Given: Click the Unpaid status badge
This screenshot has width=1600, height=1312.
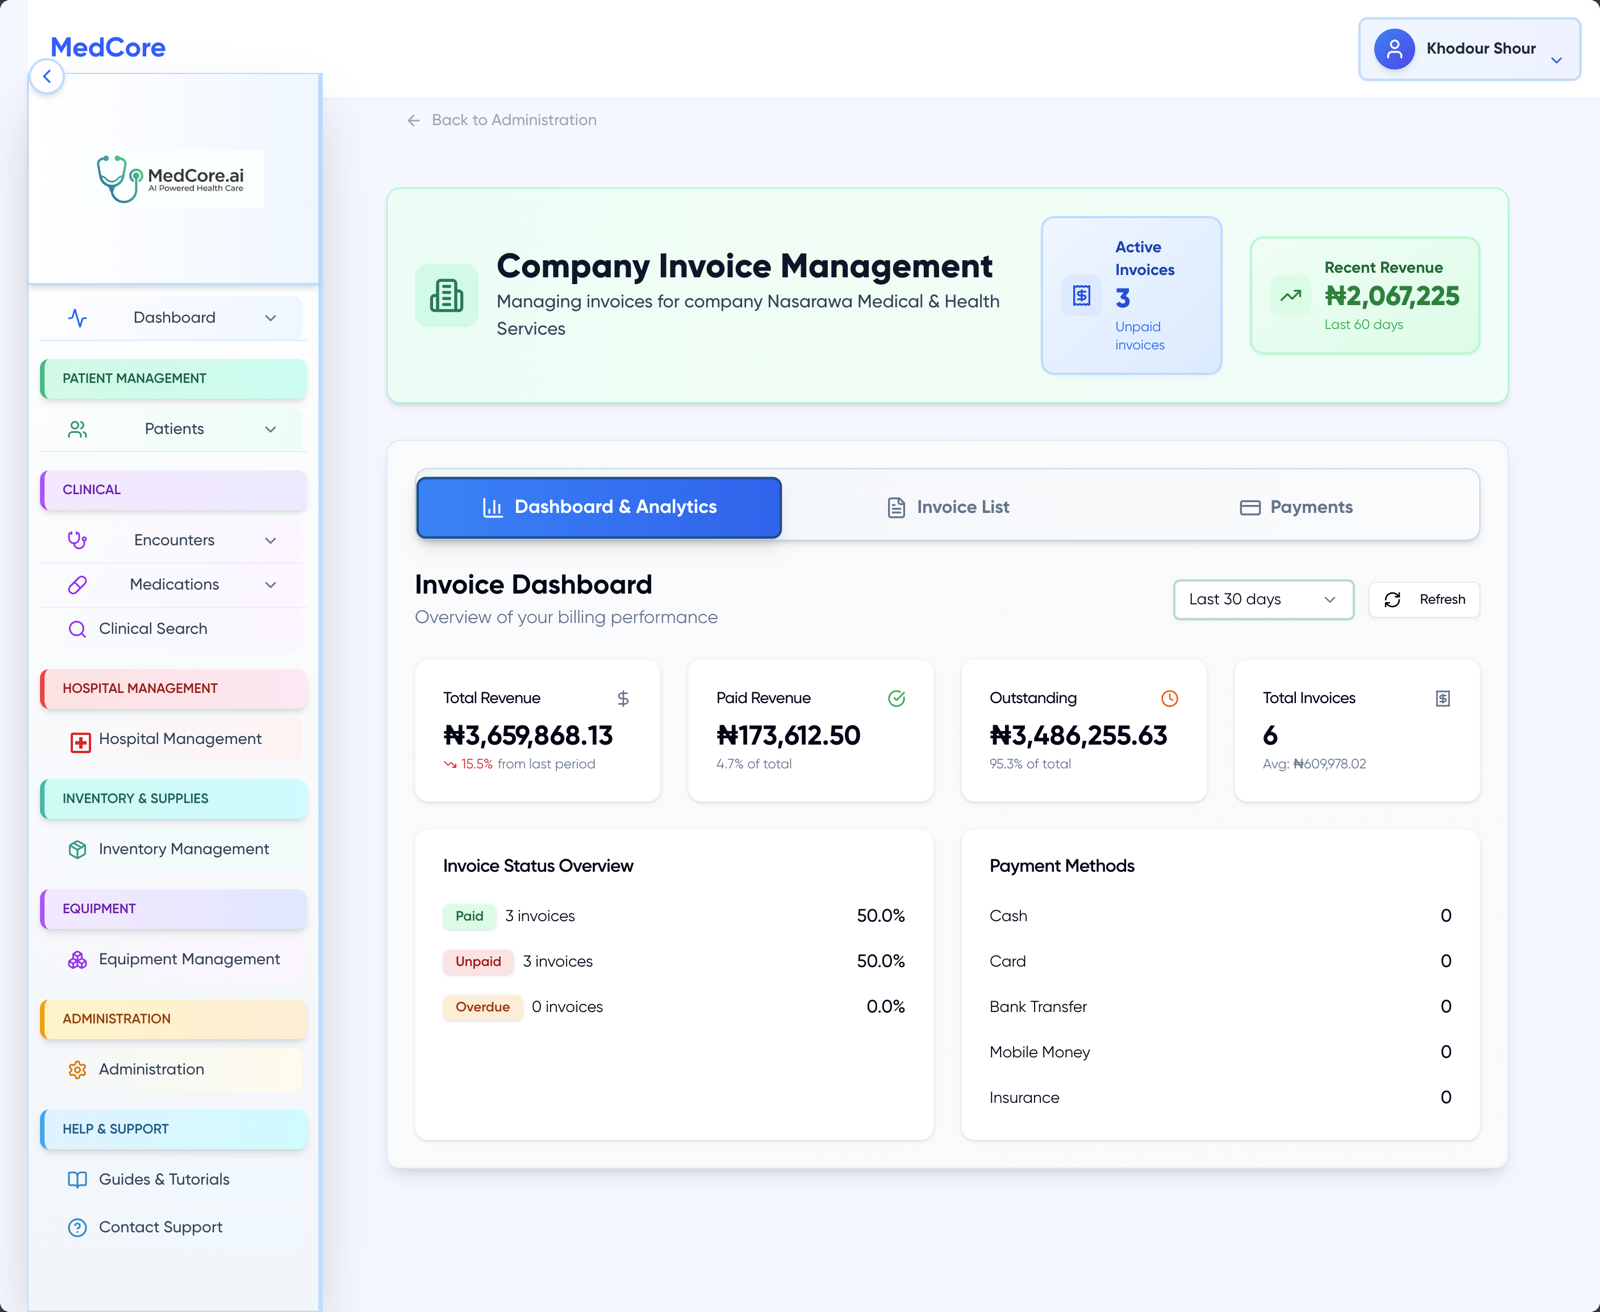Looking at the screenshot, I should [478, 962].
